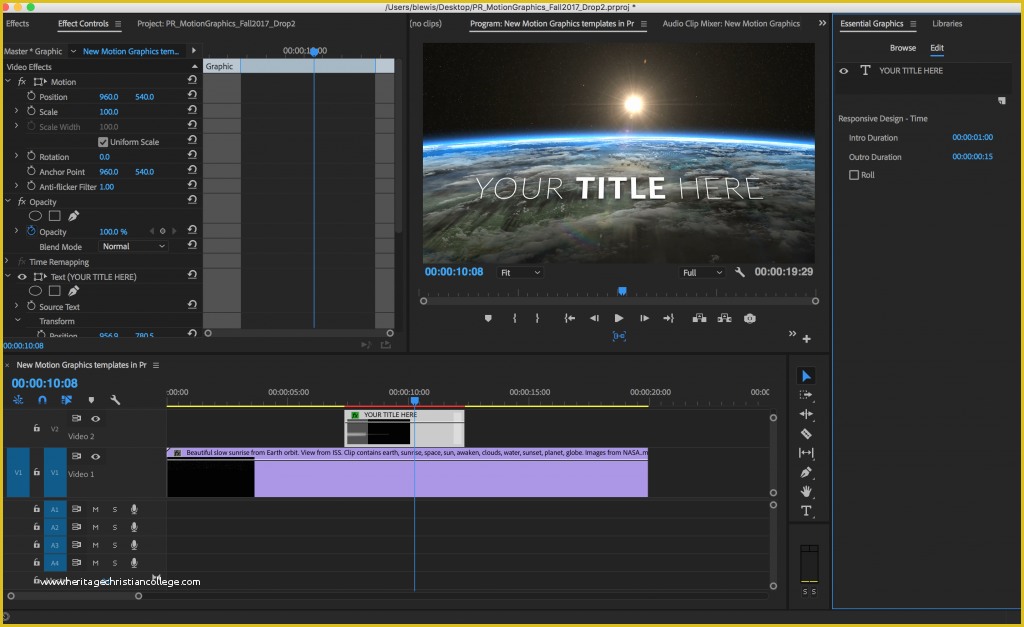Select the Type tool in tools panel
The image size is (1024, 627).
pyautogui.click(x=806, y=511)
